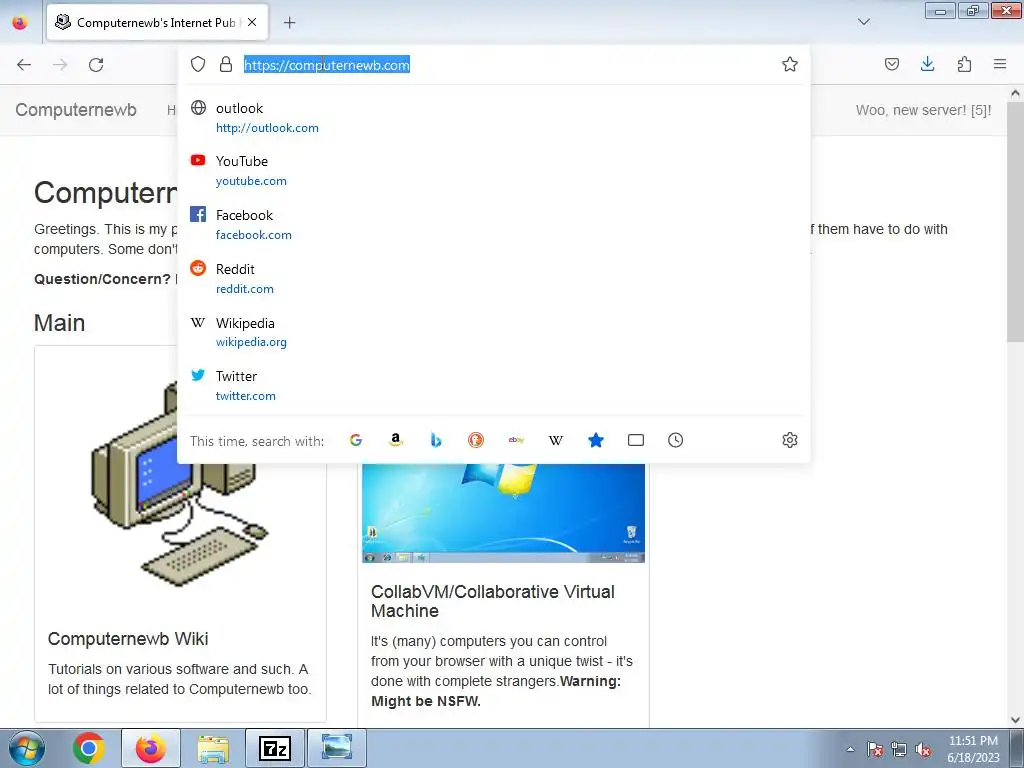Image resolution: width=1024 pixels, height=768 pixels.
Task: Show hidden tray icons arrow
Action: tap(850, 749)
